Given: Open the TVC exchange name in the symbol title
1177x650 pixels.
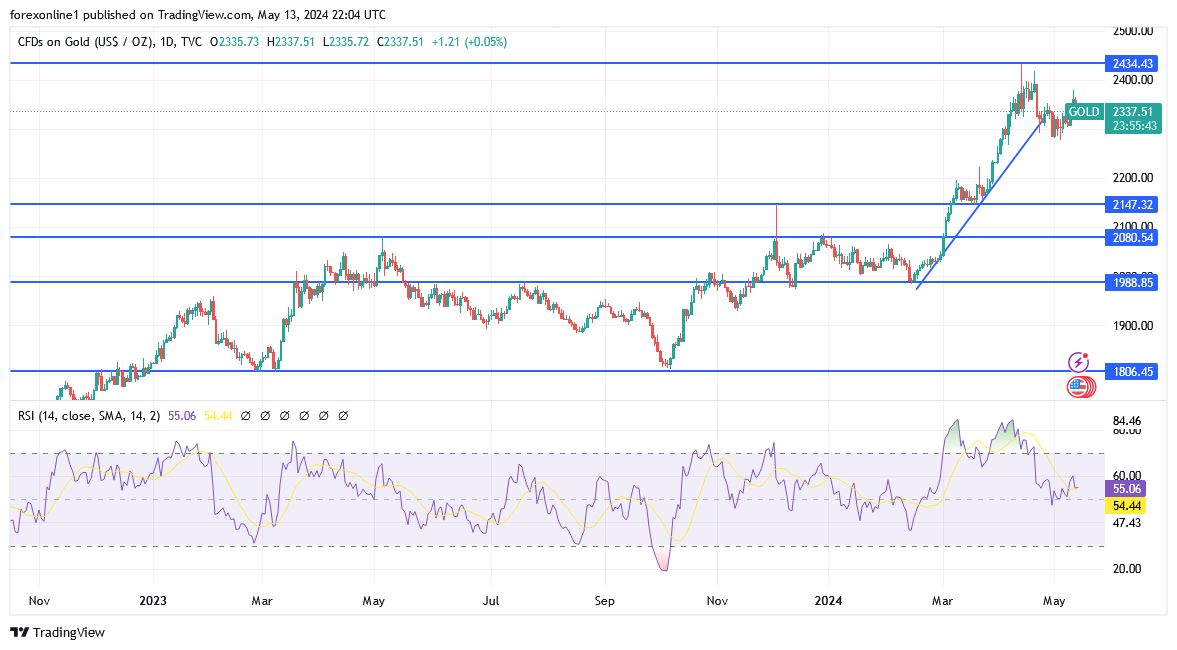Looking at the screenshot, I should click(x=192, y=44).
